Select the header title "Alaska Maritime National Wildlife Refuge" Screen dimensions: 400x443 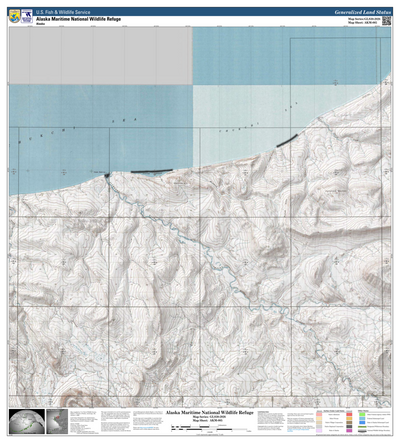point(79,19)
